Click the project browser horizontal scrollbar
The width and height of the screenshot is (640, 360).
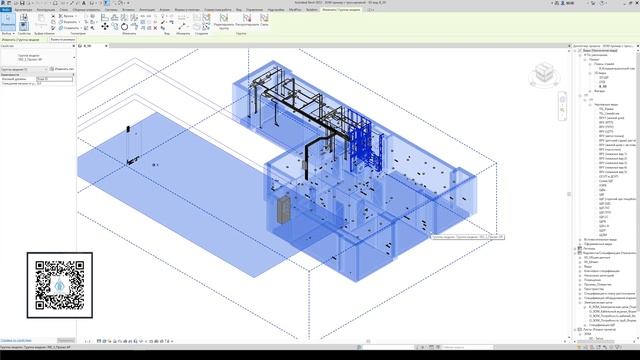tap(596, 341)
